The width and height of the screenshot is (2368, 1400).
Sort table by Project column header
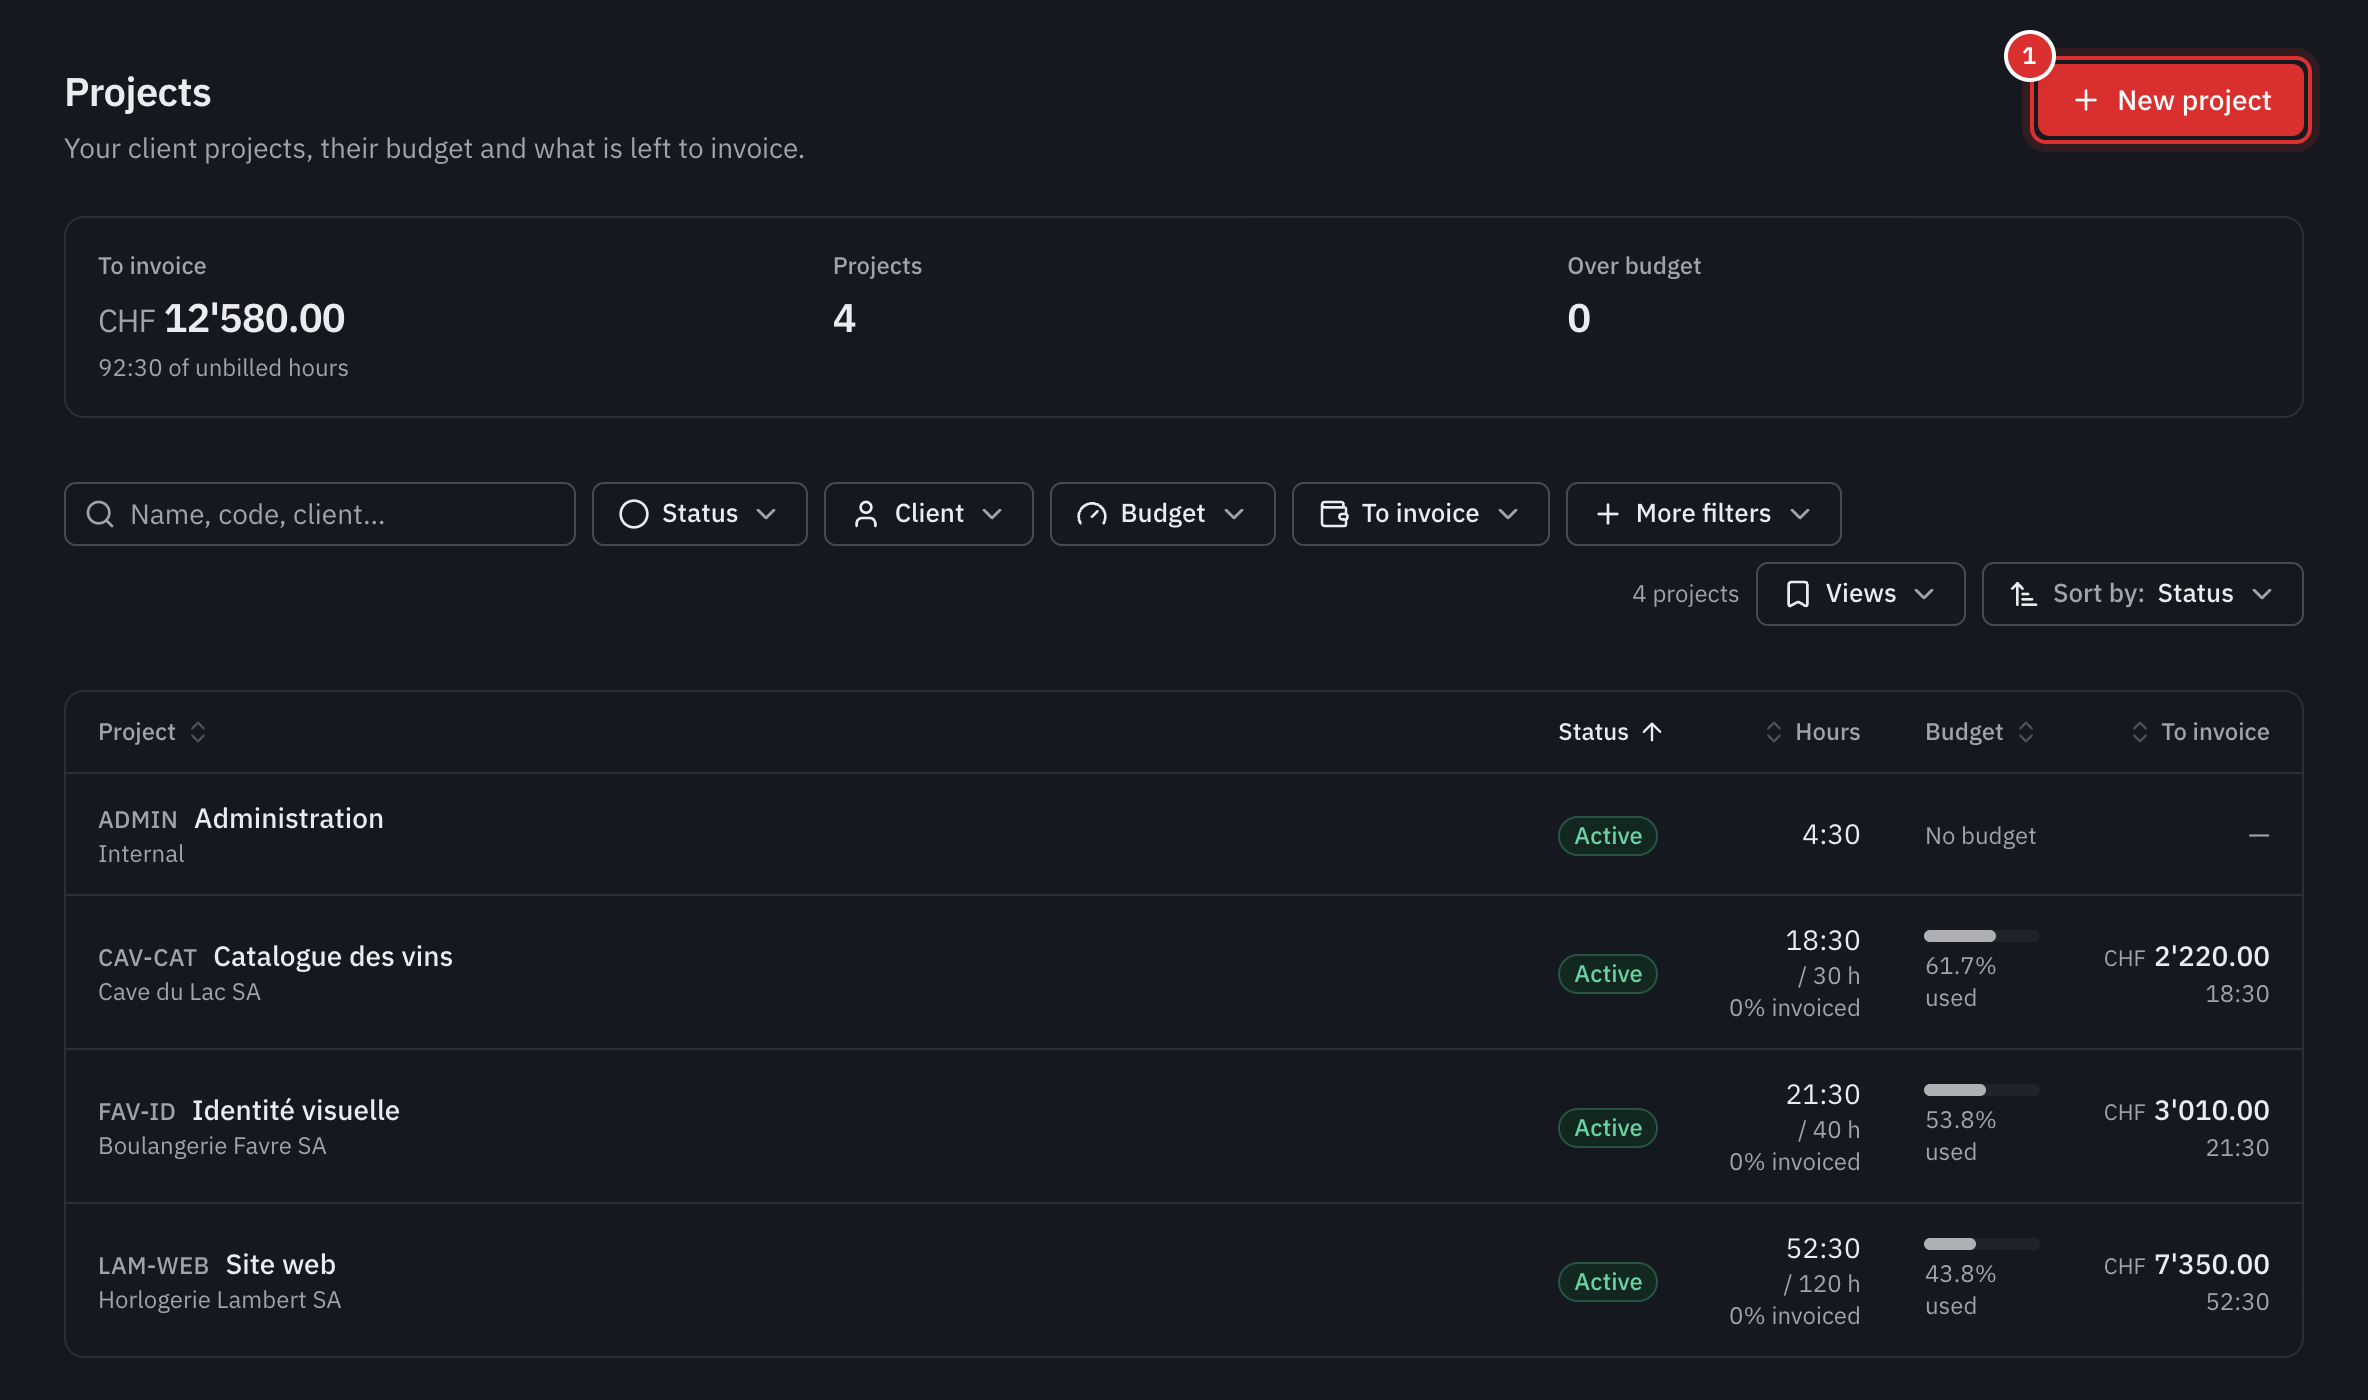pyautogui.click(x=152, y=732)
